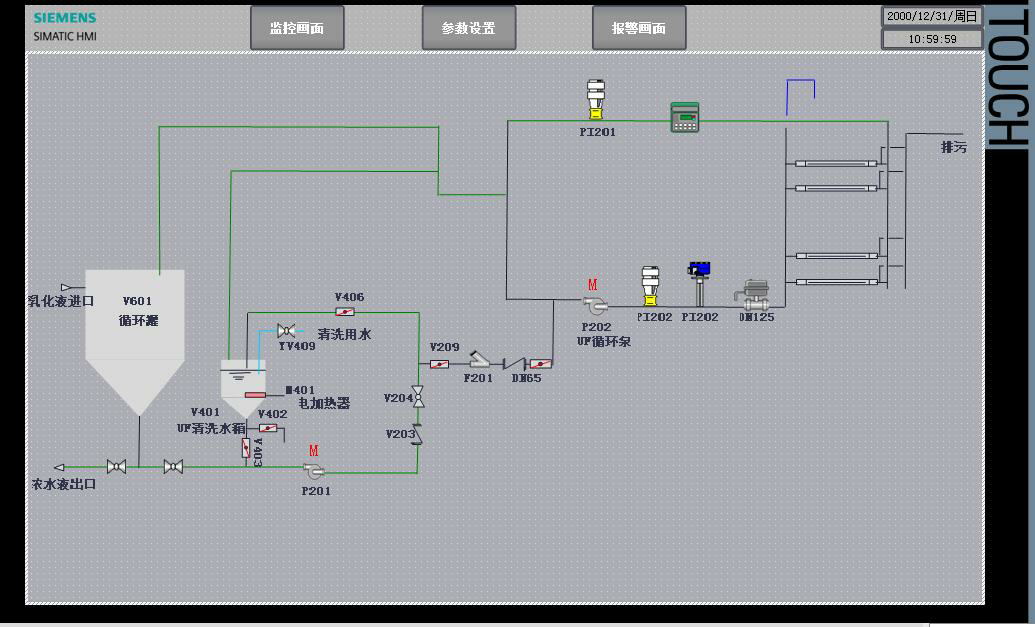Screen dimensions: 1035x627
Task: Click the date display field
Action: (x=931, y=16)
